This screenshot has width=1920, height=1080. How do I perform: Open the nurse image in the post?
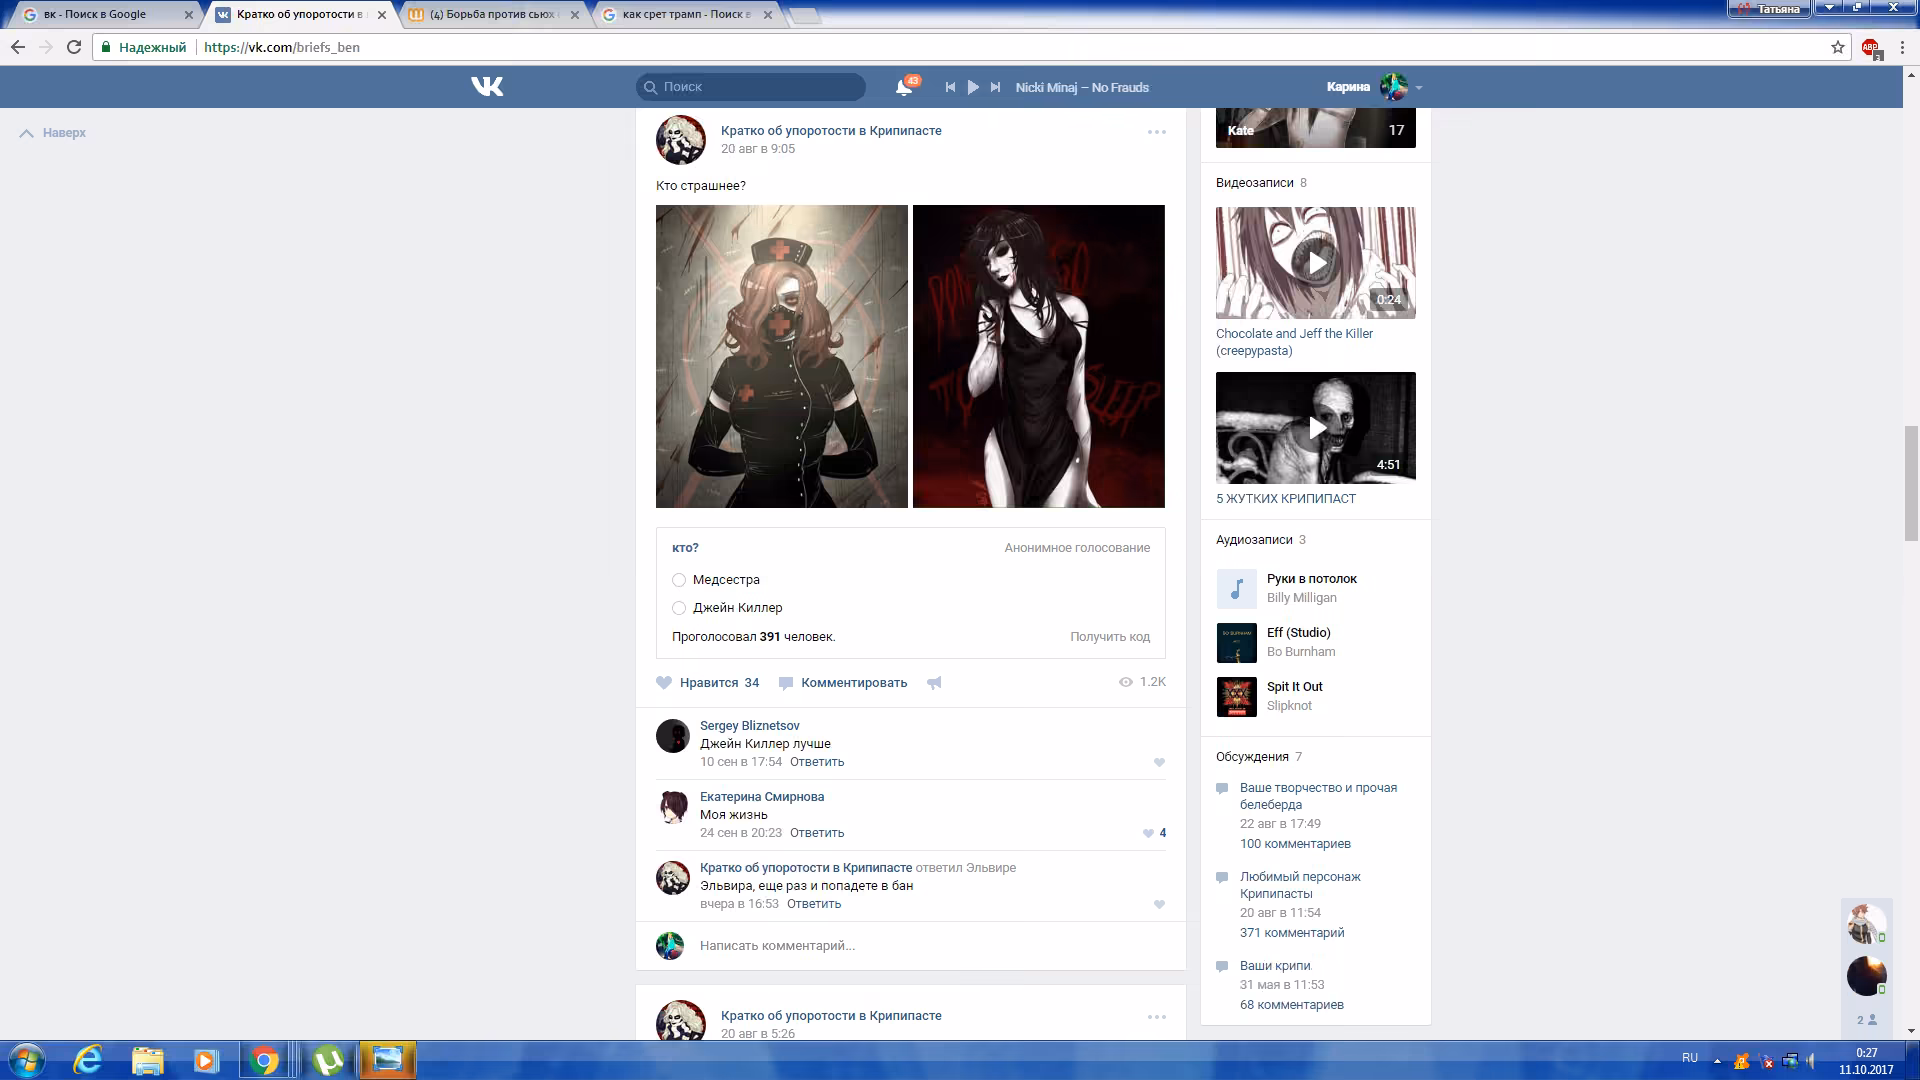point(782,356)
